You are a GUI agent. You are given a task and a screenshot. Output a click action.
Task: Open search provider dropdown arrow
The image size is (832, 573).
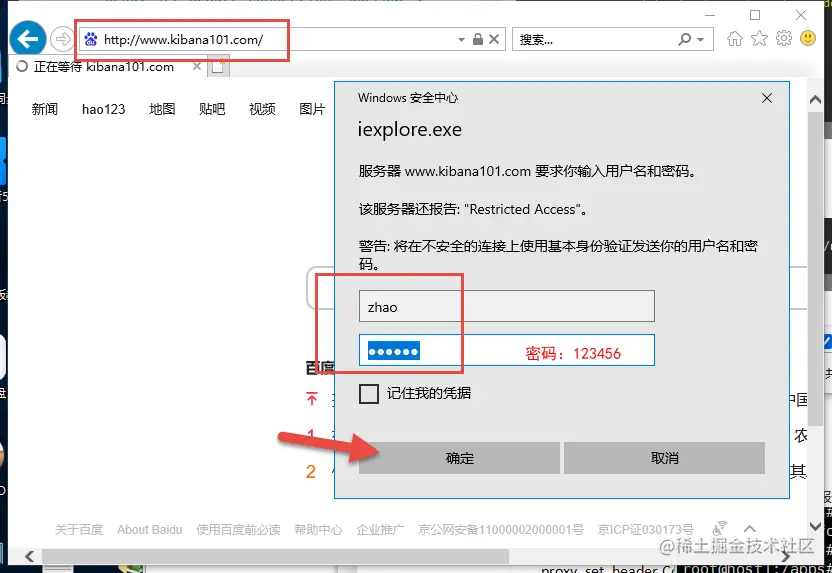(x=700, y=40)
